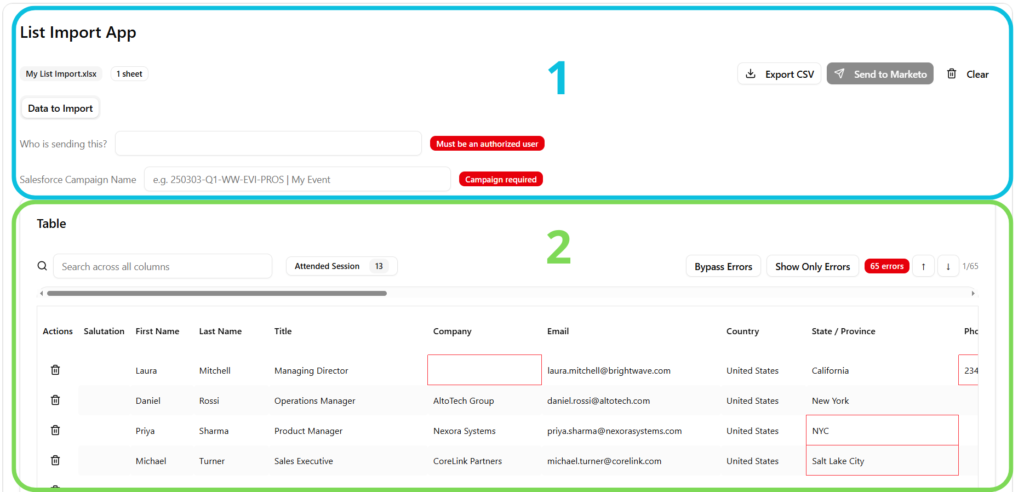Open the Data to Import tab
The width and height of the screenshot is (1024, 492).
pos(60,108)
